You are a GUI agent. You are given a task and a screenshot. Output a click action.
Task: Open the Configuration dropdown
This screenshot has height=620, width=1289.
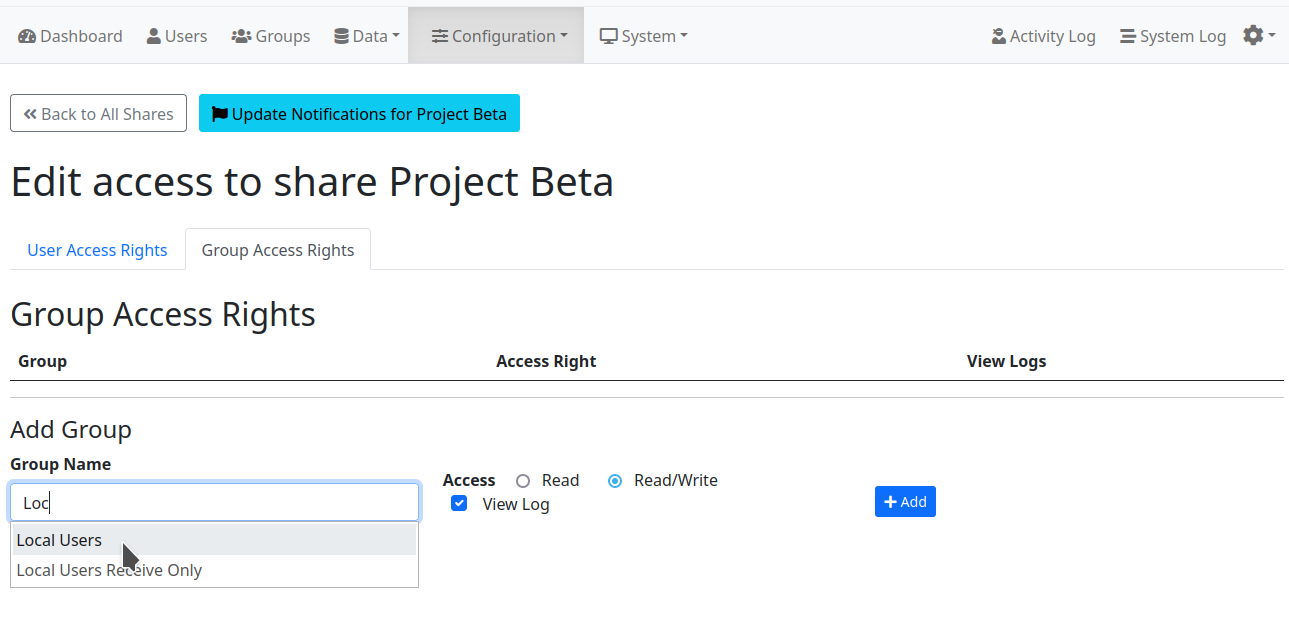pos(497,35)
